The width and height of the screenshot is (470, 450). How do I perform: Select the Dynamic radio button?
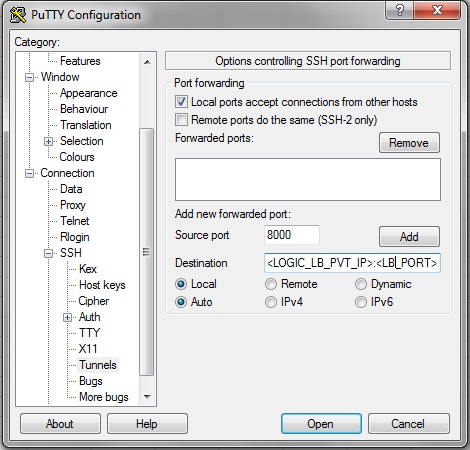point(361,284)
